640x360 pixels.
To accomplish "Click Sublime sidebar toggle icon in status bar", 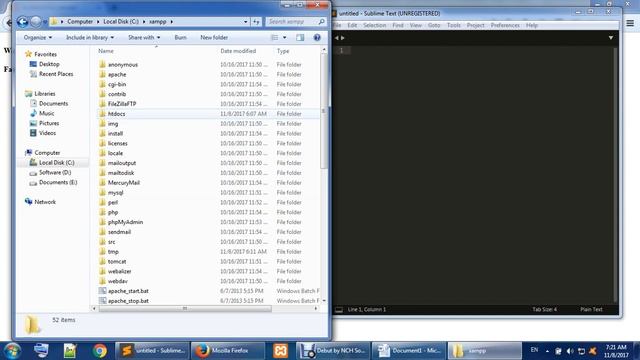I will point(339,310).
